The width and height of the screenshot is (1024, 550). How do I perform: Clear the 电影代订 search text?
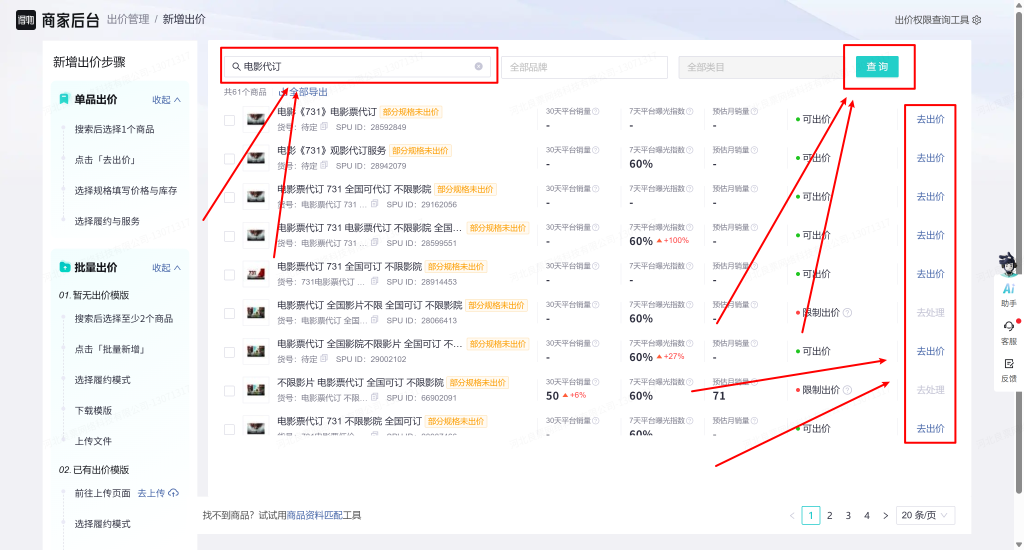pos(479,67)
